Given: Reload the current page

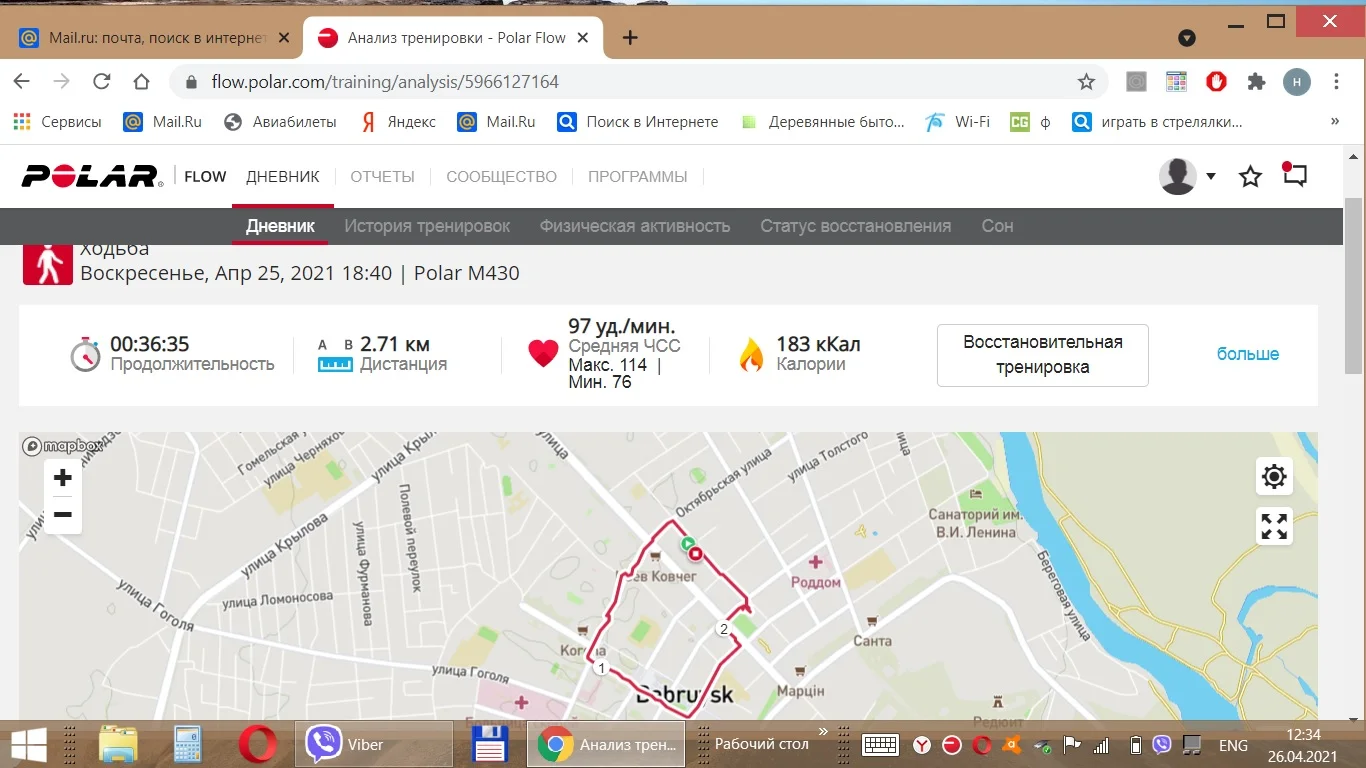Looking at the screenshot, I should click(101, 82).
